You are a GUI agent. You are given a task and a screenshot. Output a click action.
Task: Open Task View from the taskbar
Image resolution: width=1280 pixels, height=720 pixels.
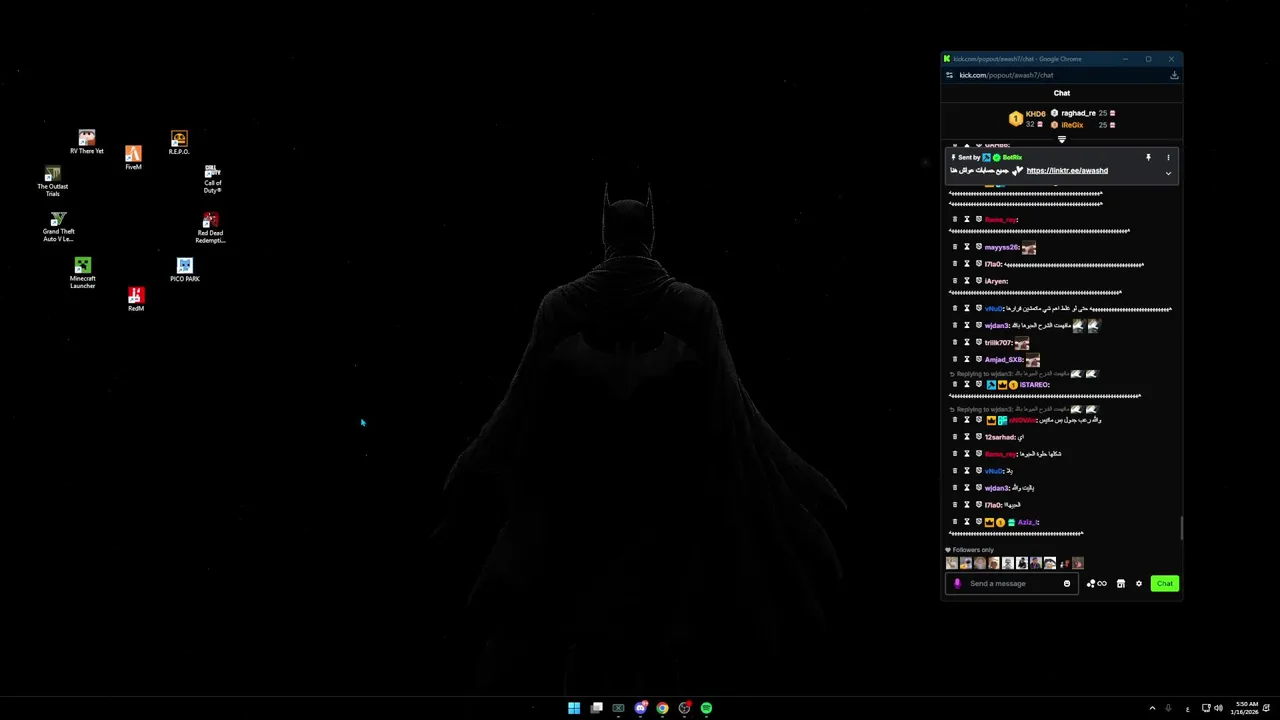click(x=596, y=708)
